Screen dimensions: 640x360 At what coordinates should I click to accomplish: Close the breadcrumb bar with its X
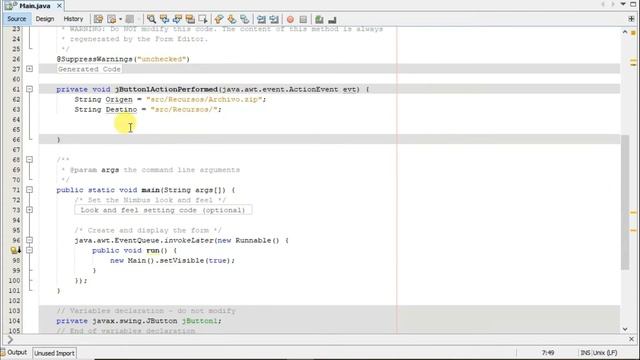click(631, 339)
